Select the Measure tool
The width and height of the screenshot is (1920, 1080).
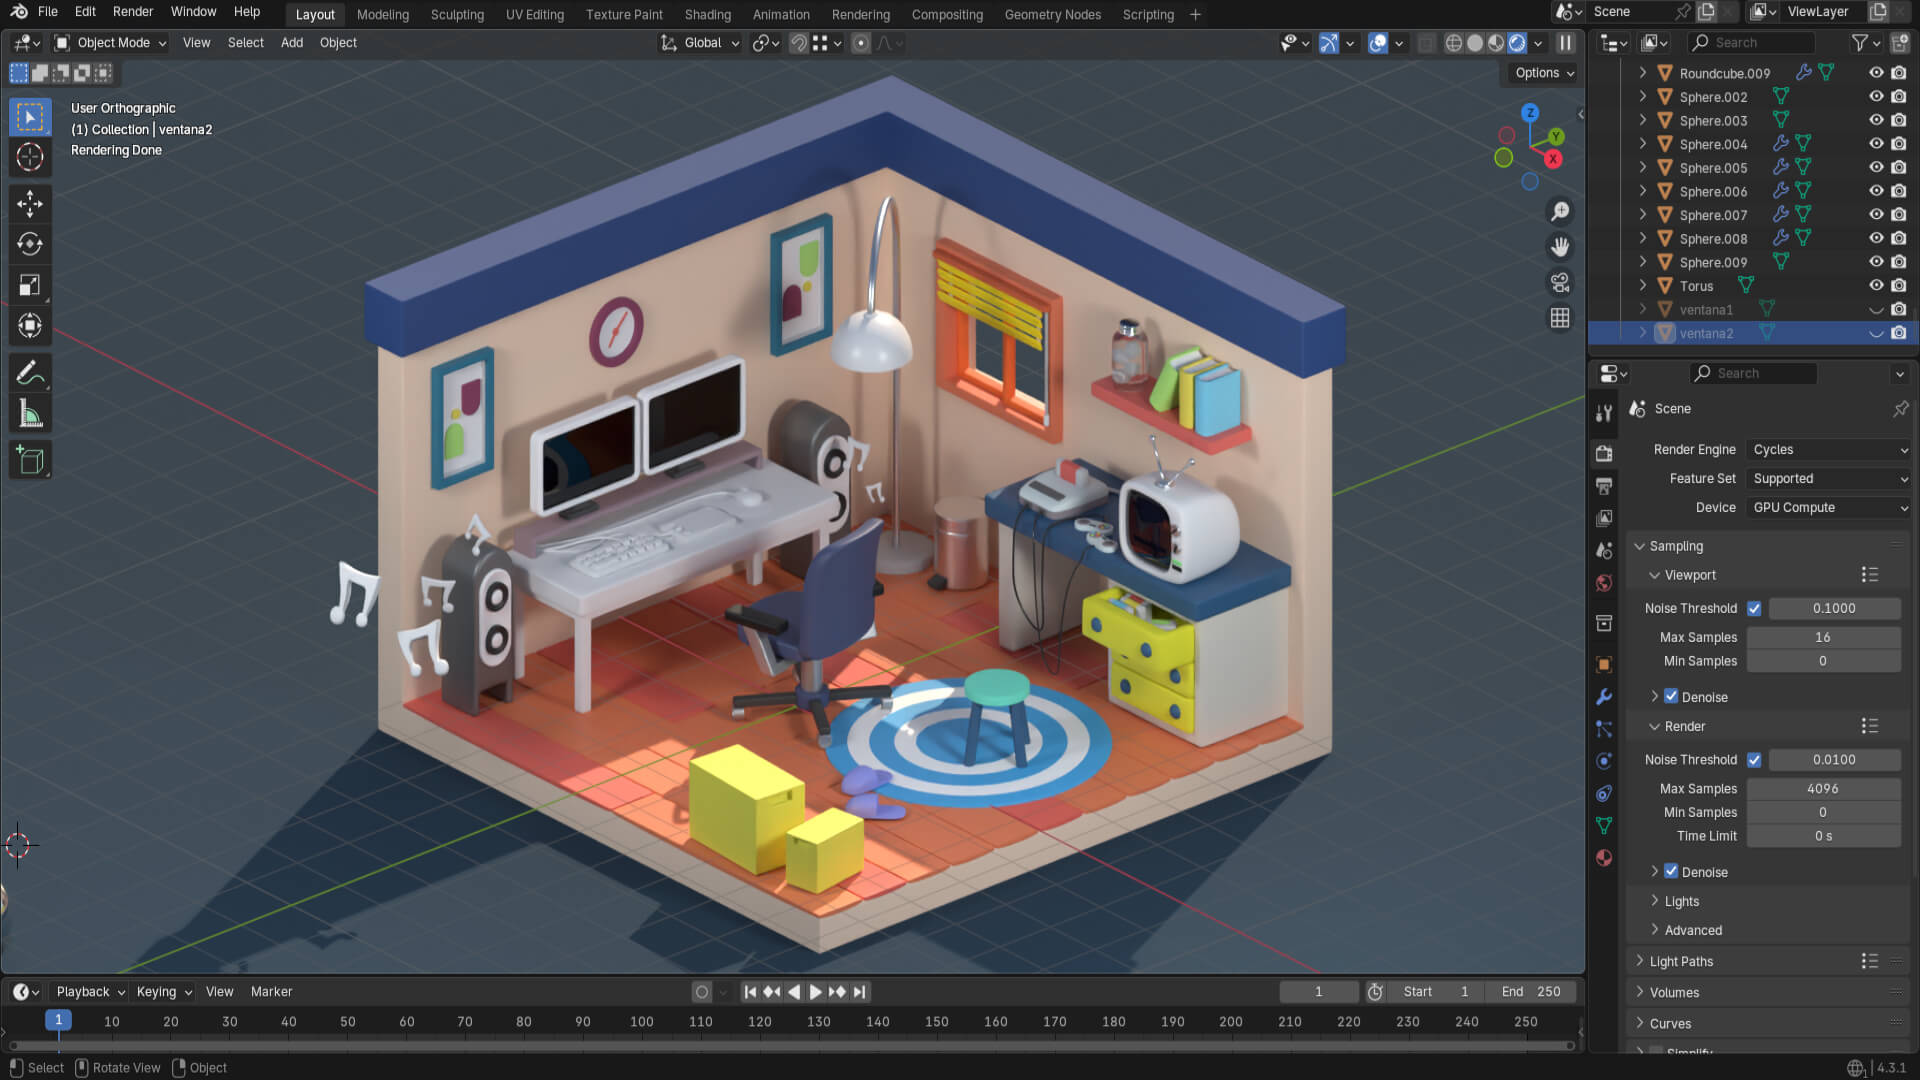point(30,414)
